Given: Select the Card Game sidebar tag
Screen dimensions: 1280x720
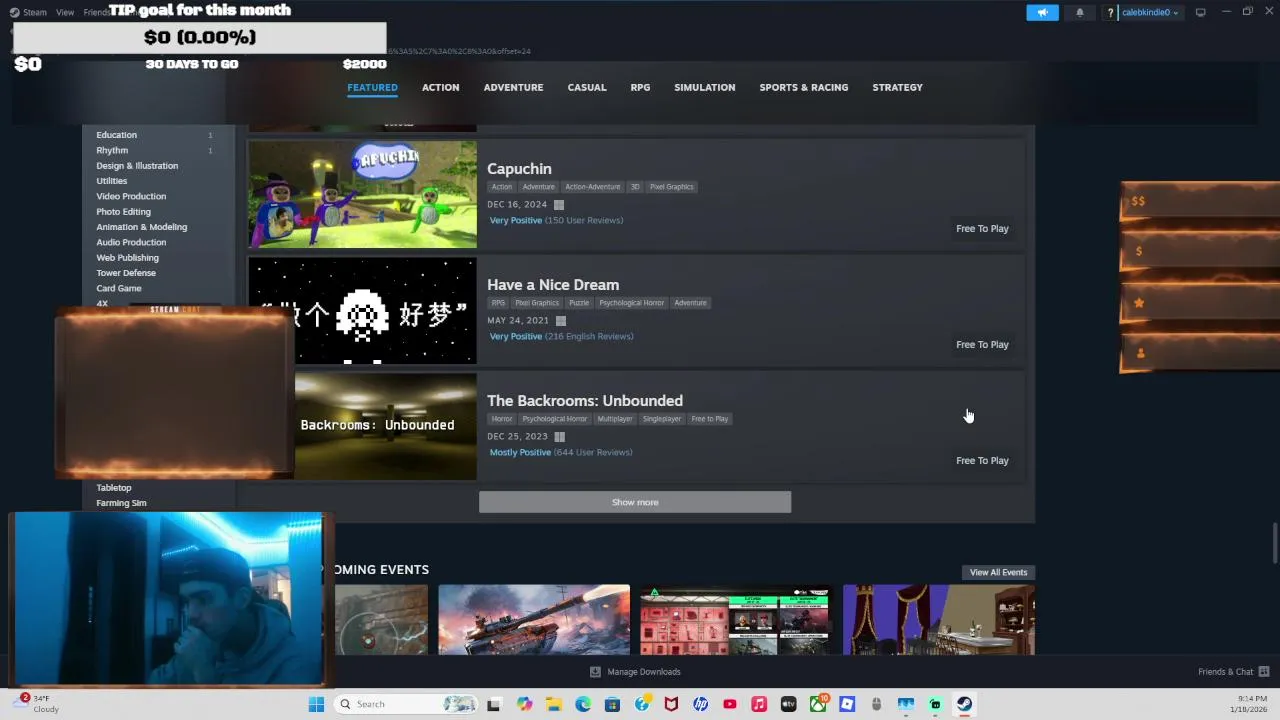Looking at the screenshot, I should 118,288.
